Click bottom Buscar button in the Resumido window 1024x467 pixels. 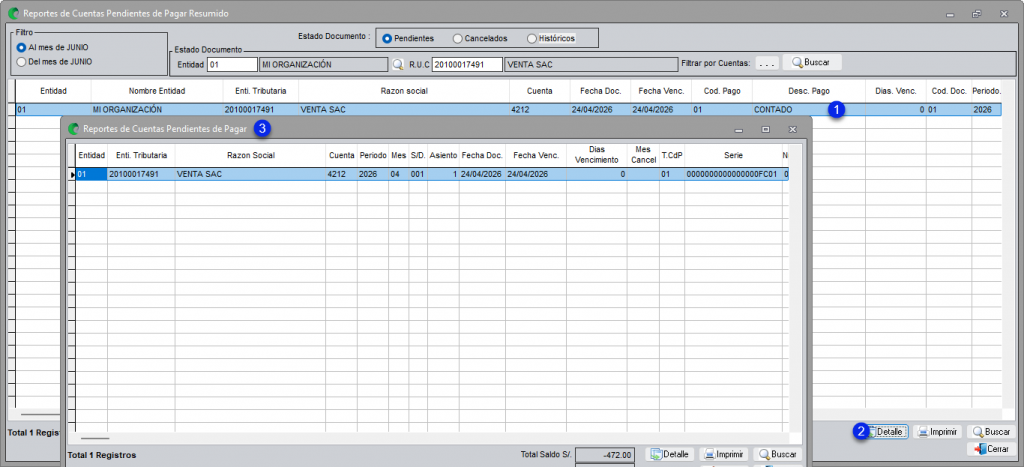coord(991,432)
